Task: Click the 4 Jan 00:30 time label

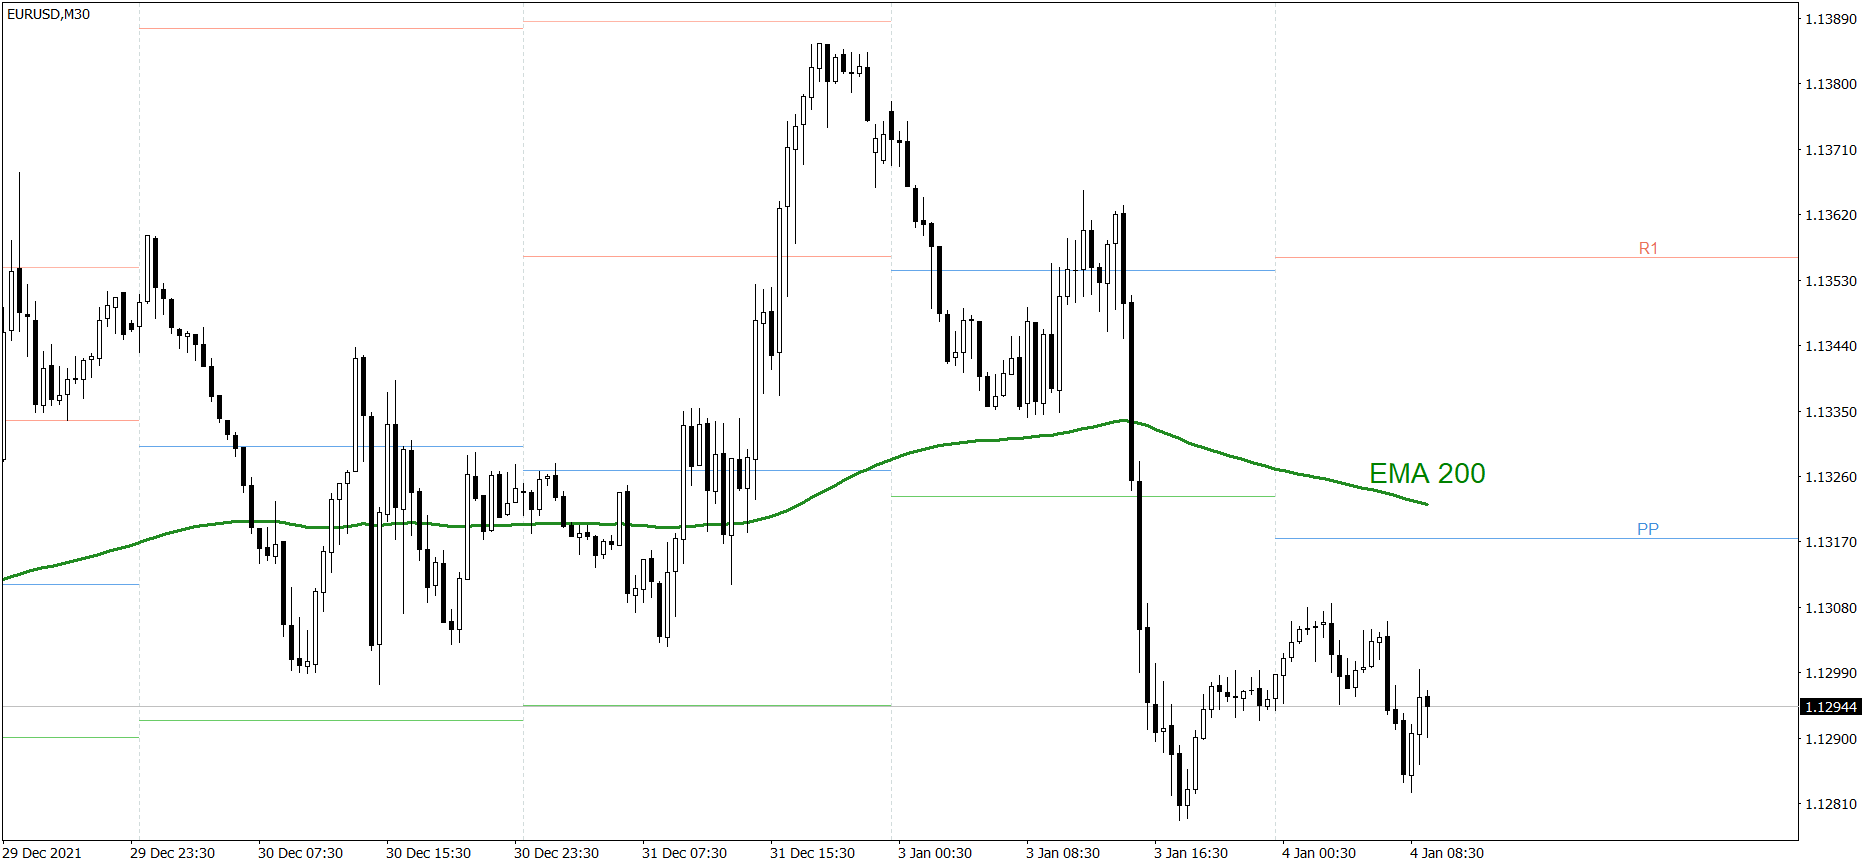Action: pyautogui.click(x=1319, y=853)
